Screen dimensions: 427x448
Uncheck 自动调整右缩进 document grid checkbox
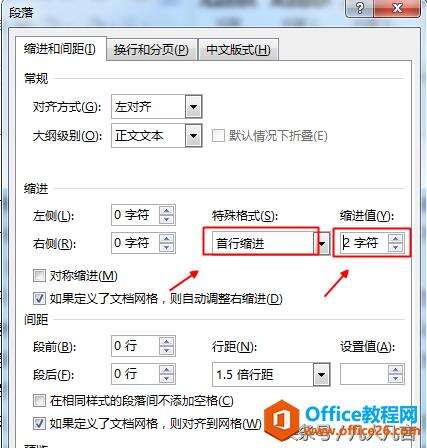point(39,298)
